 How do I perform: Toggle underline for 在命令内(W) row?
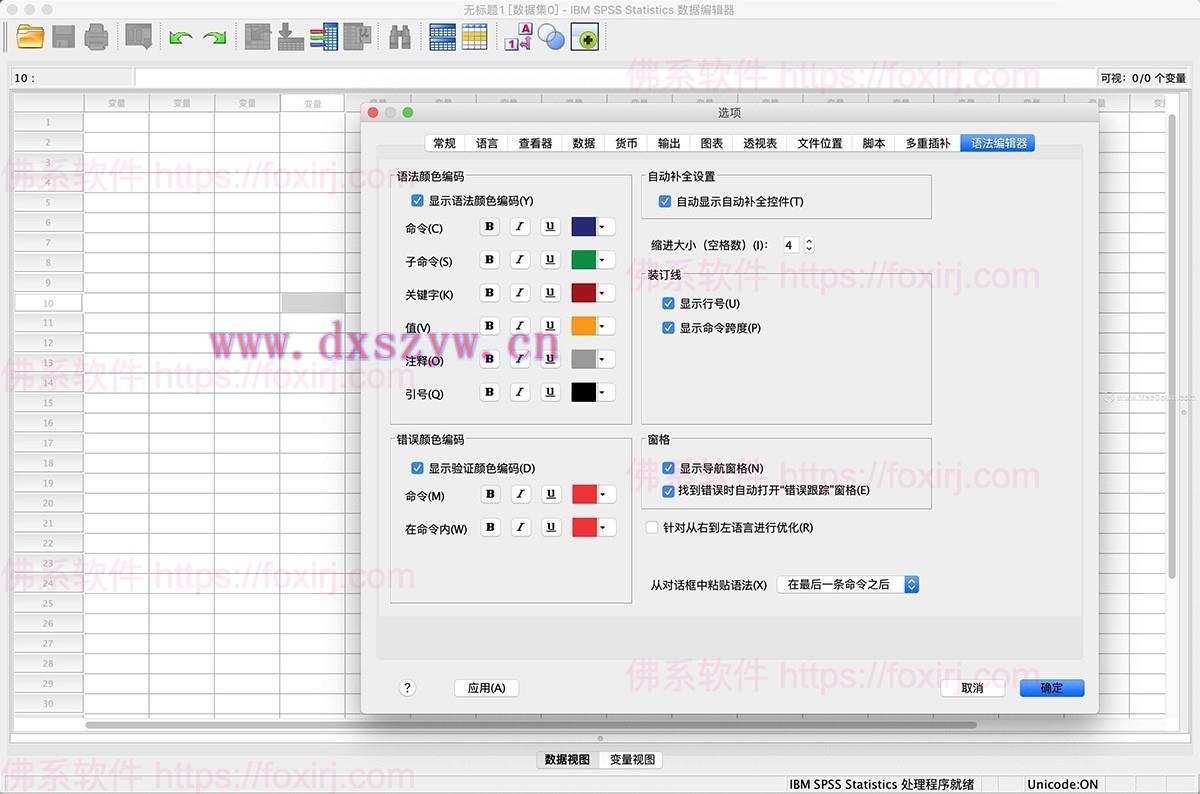550,527
